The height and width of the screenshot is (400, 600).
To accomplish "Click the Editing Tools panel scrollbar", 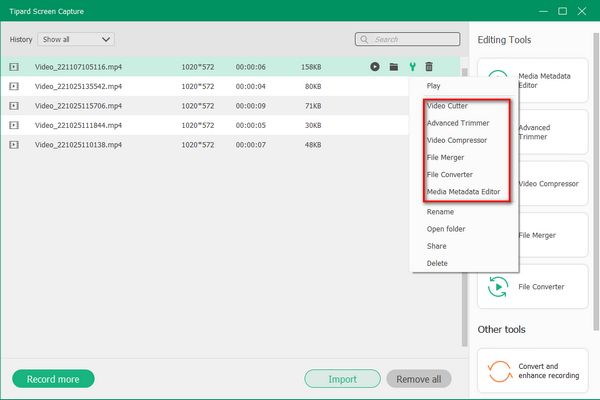I will (x=596, y=182).
